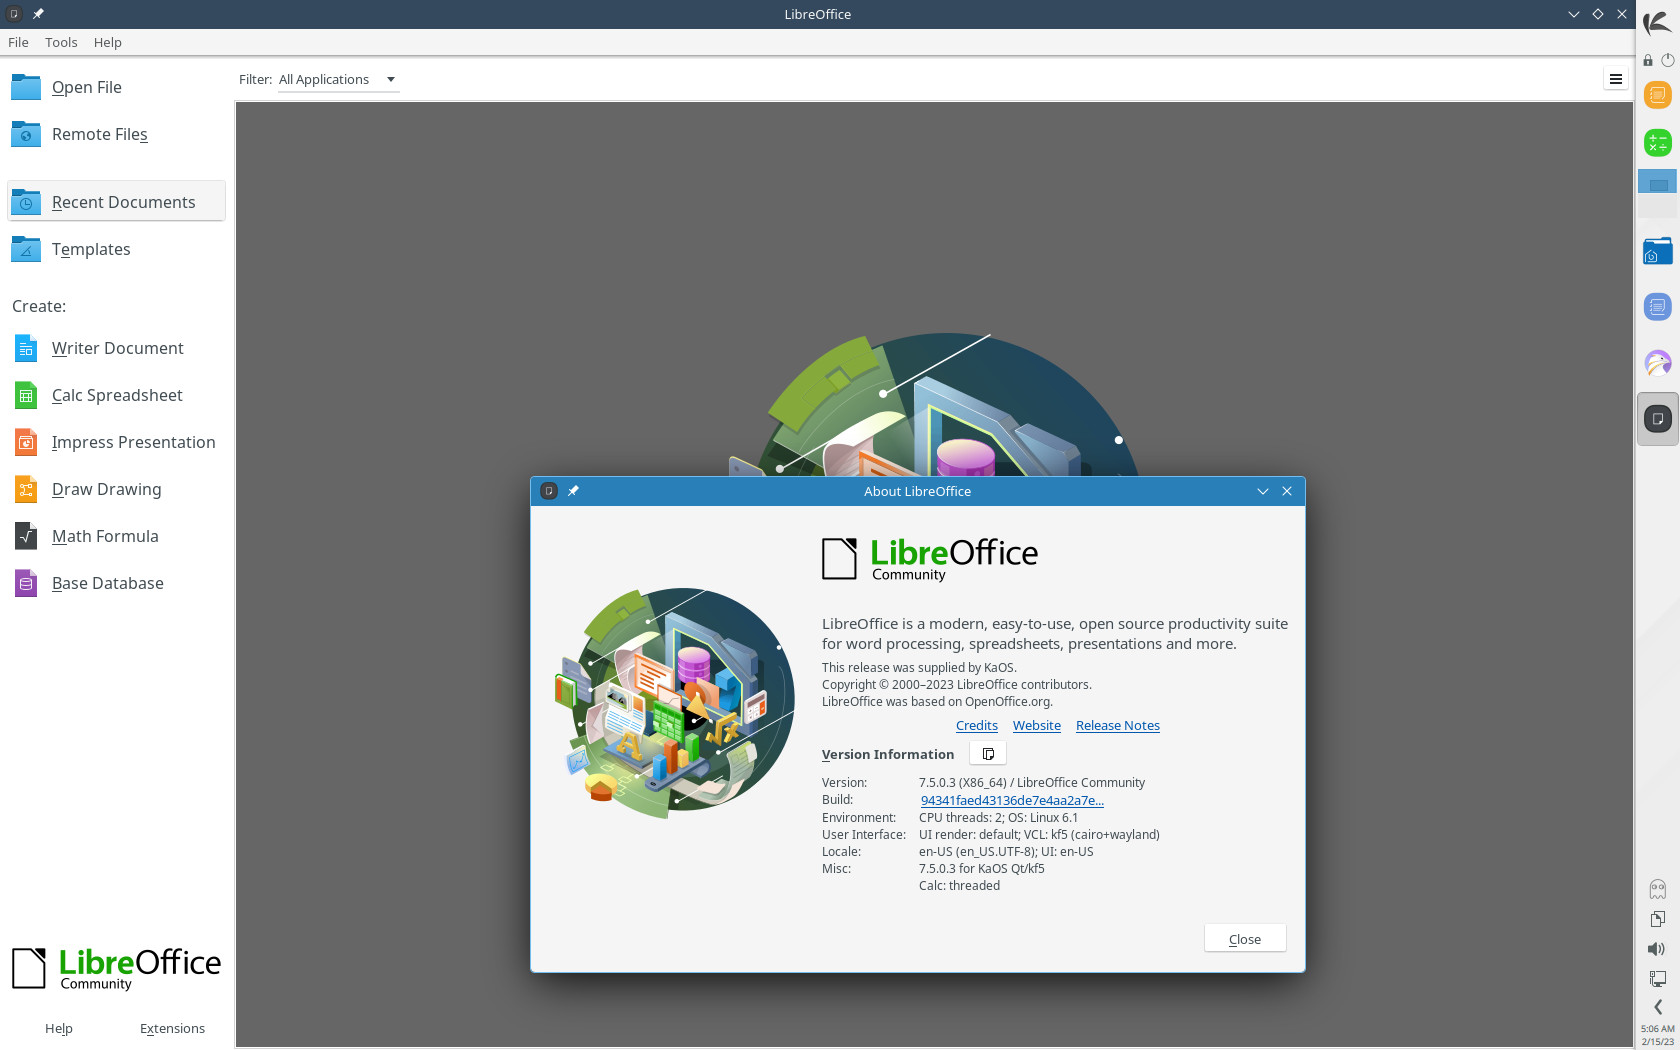Open the KaOS application launcher
Screen dimensions: 1680x1050
tap(1657, 23)
